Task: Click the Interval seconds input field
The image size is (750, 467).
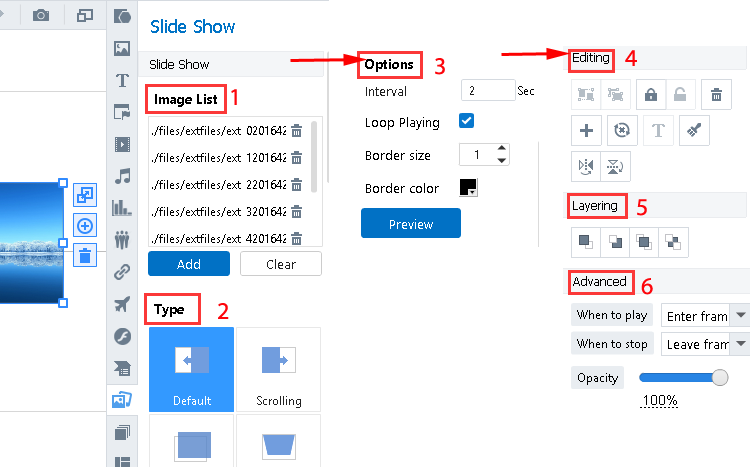Action: 487,90
